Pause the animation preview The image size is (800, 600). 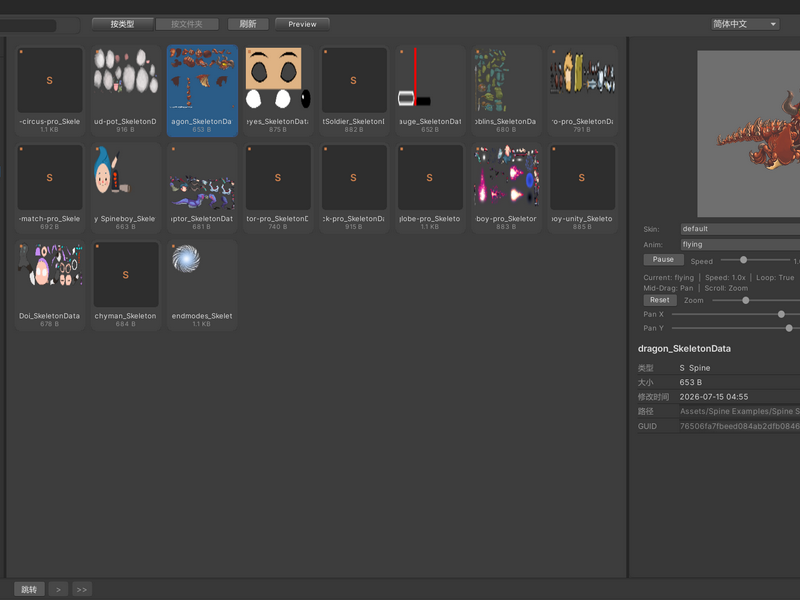click(x=663, y=260)
